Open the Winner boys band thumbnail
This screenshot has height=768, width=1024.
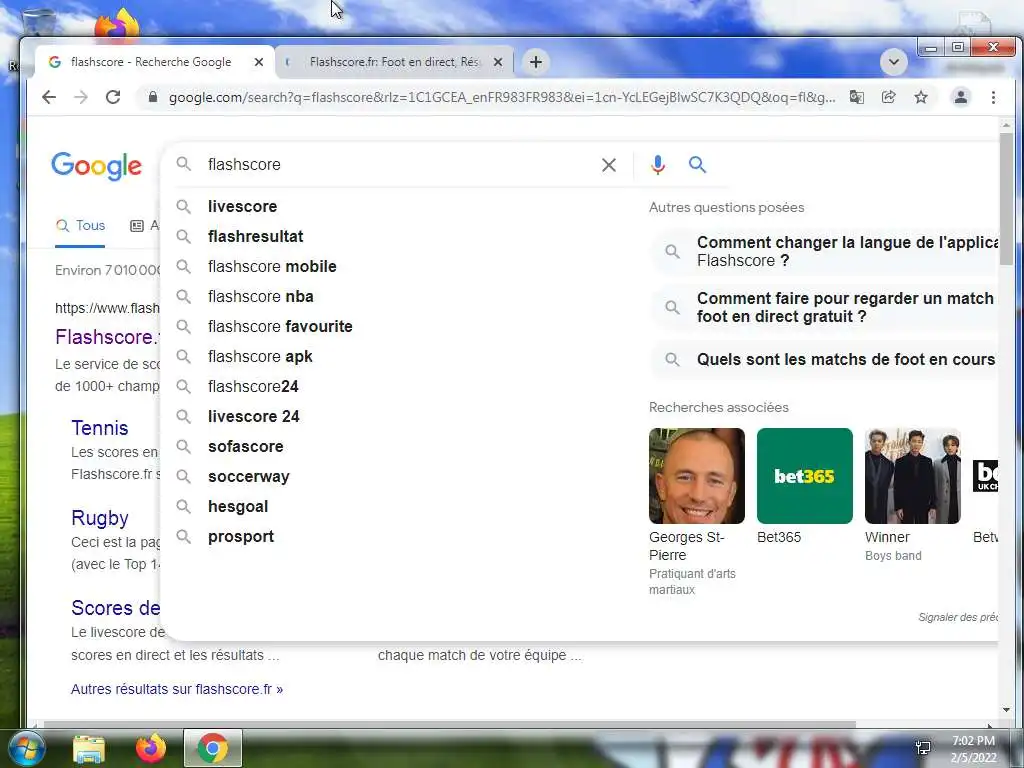click(912, 476)
